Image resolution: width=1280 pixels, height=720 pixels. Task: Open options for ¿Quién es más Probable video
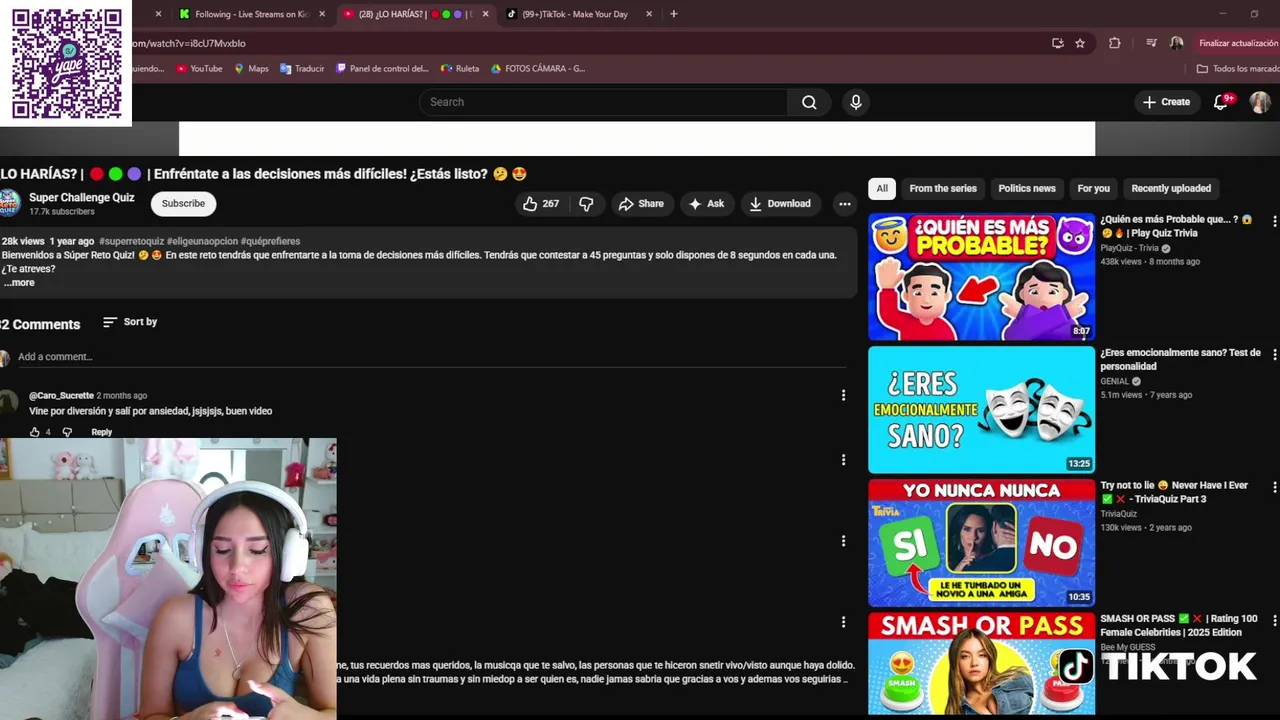coord(1274,220)
